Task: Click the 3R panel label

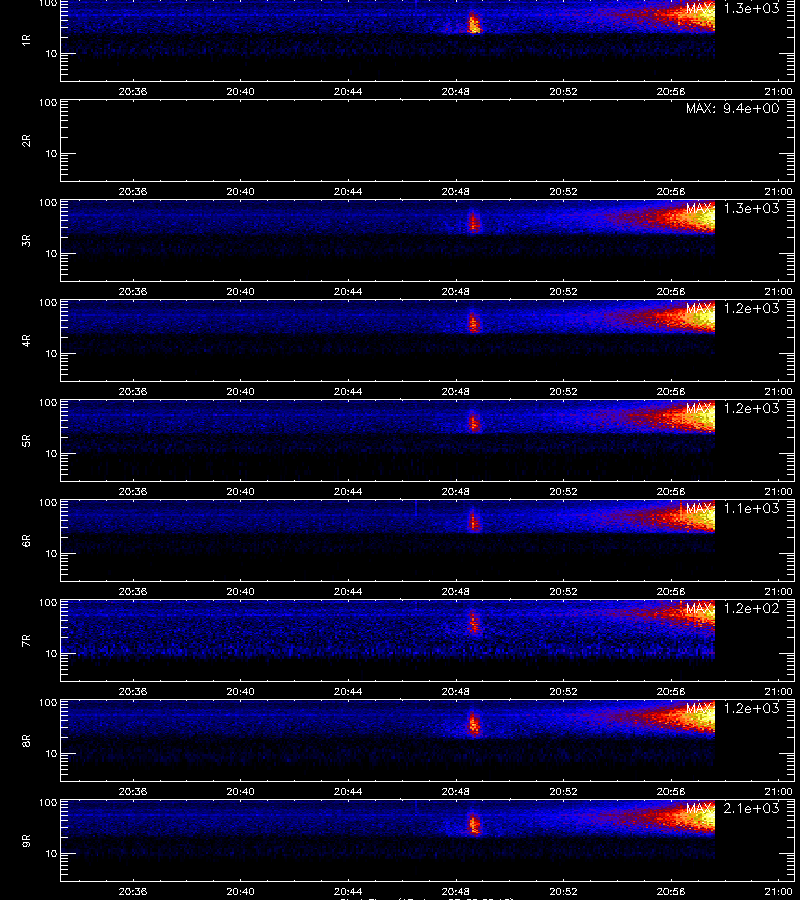Action: (26, 240)
